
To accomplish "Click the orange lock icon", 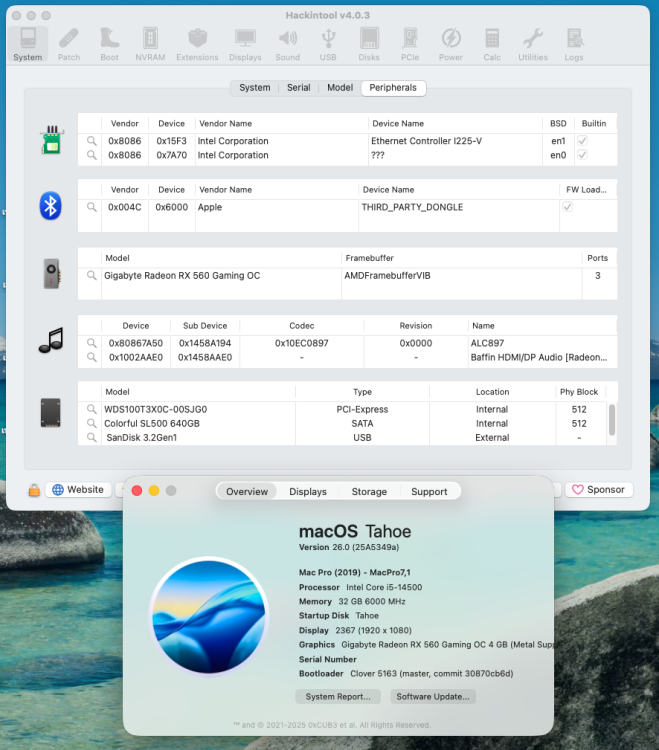I will click(x=34, y=490).
